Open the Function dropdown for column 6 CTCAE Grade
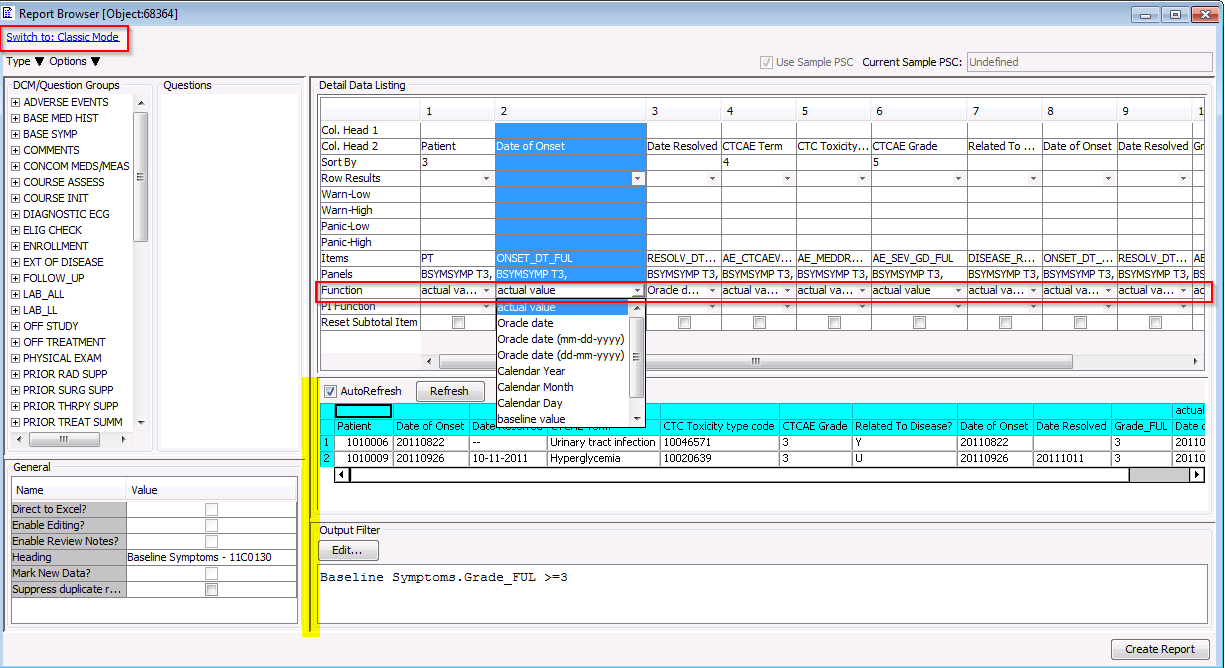Image resolution: width=1225 pixels, height=668 pixels. point(960,291)
